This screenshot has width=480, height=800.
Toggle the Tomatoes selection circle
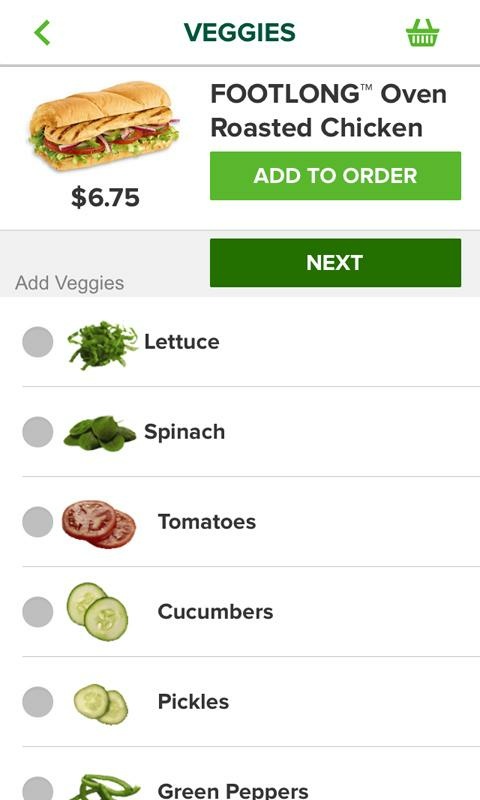click(x=38, y=521)
